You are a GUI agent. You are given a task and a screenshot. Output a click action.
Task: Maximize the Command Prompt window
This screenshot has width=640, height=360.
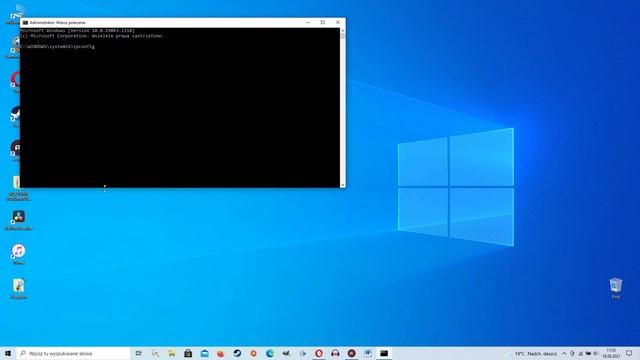322,22
